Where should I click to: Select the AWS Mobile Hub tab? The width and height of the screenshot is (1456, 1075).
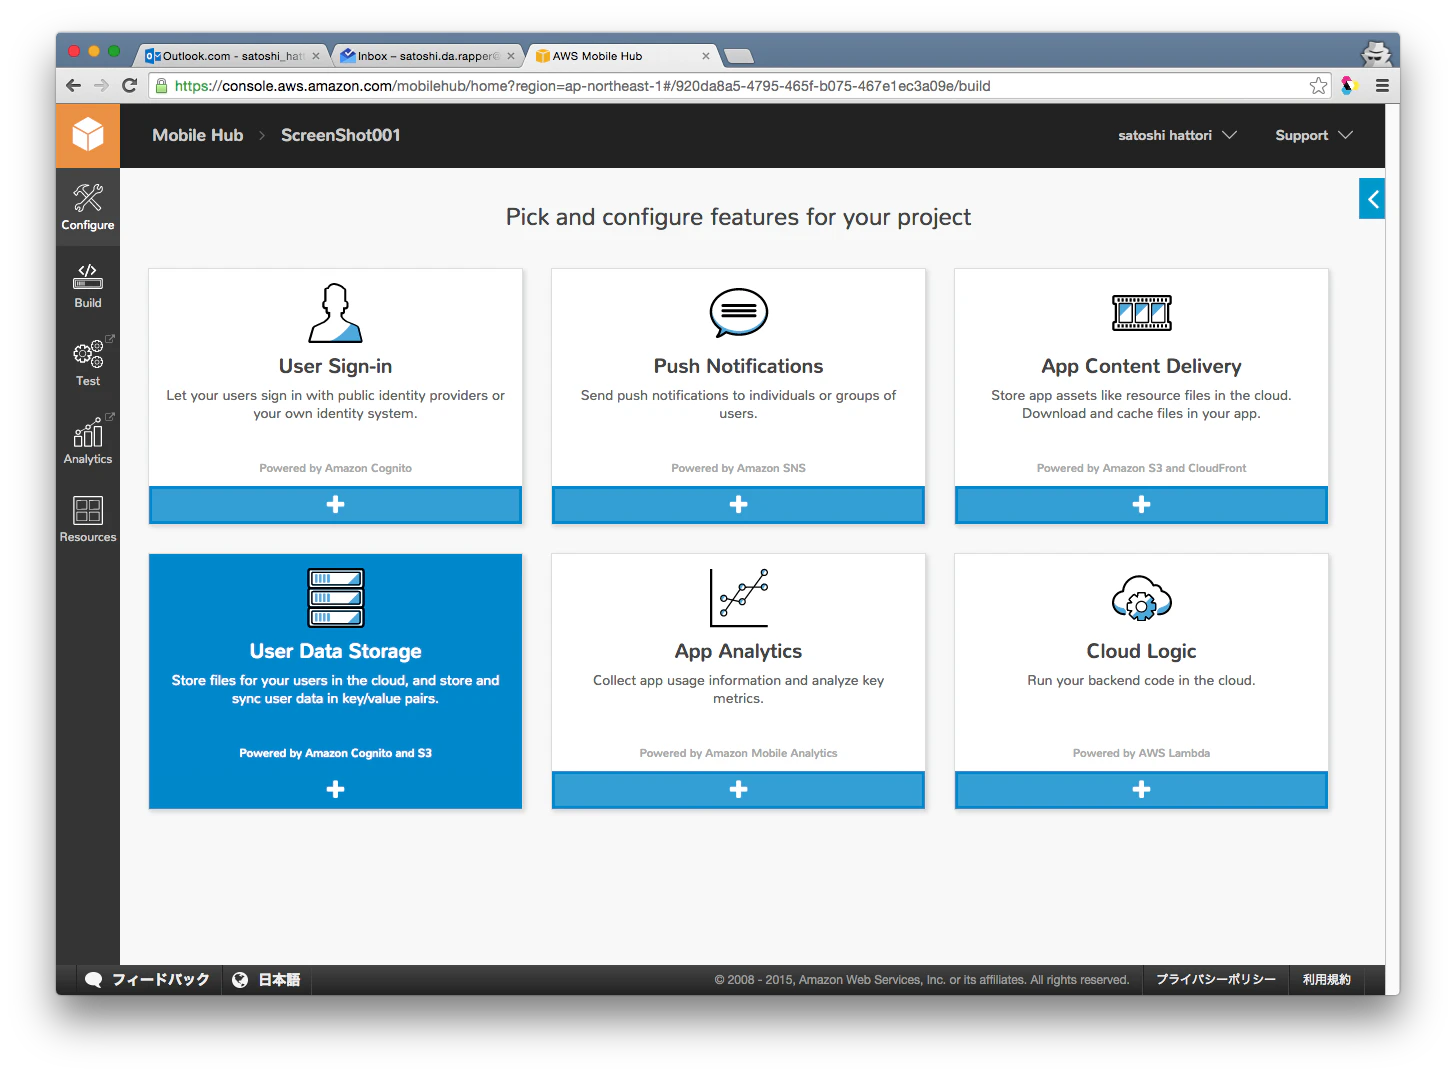[623, 56]
